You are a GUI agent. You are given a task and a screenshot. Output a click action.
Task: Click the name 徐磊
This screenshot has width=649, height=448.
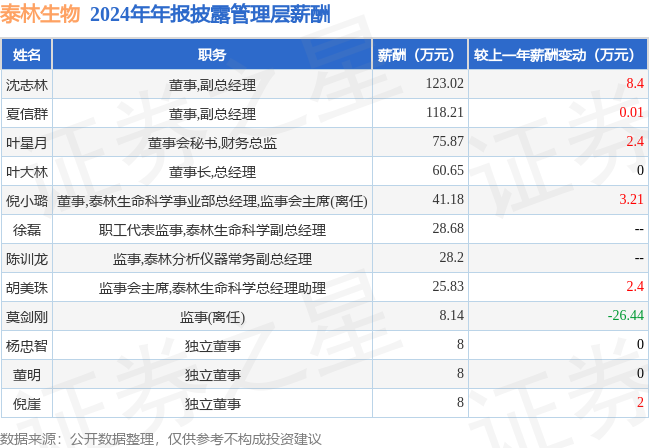coord(27,230)
